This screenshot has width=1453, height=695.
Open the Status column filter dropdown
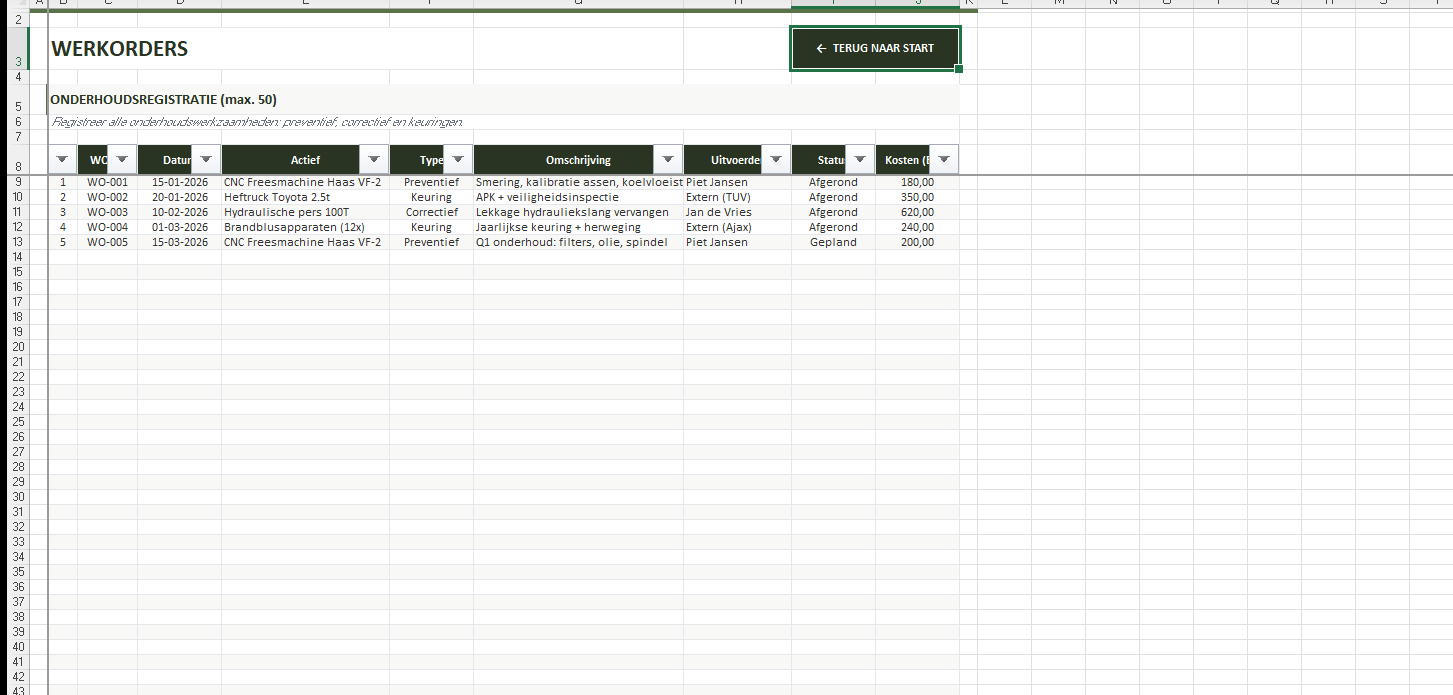coord(860,160)
